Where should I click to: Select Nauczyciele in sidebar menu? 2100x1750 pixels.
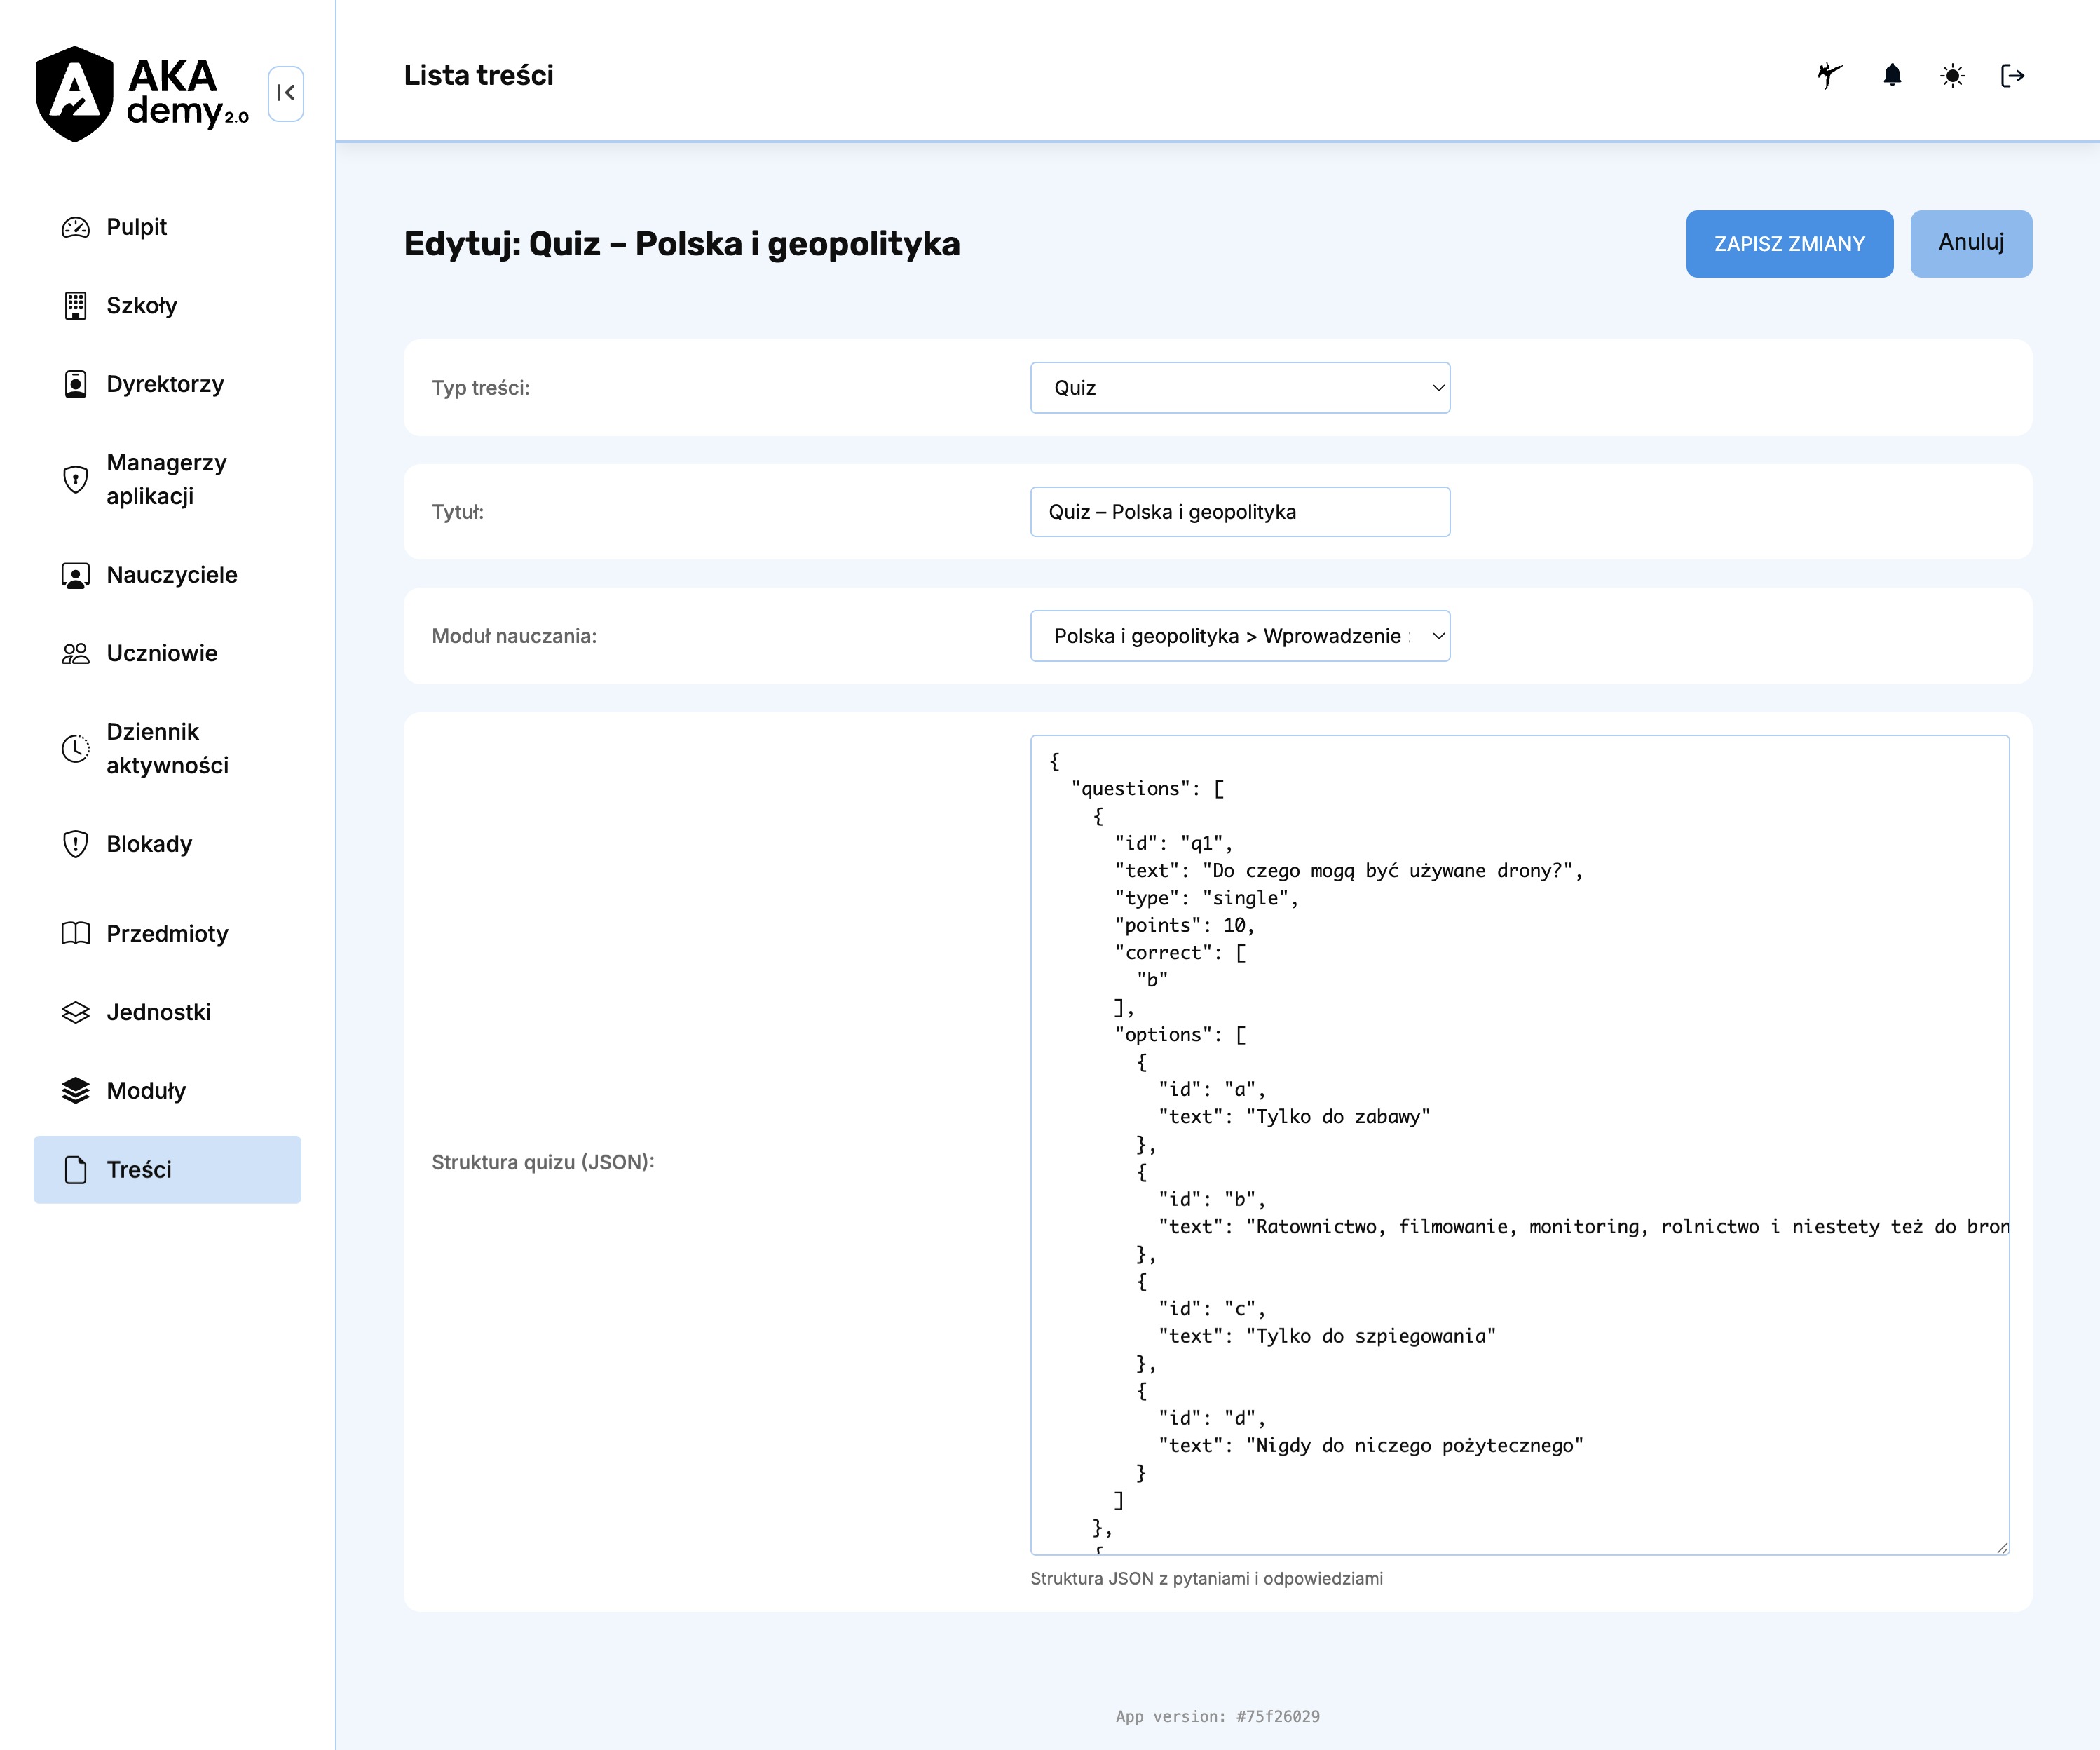[171, 575]
